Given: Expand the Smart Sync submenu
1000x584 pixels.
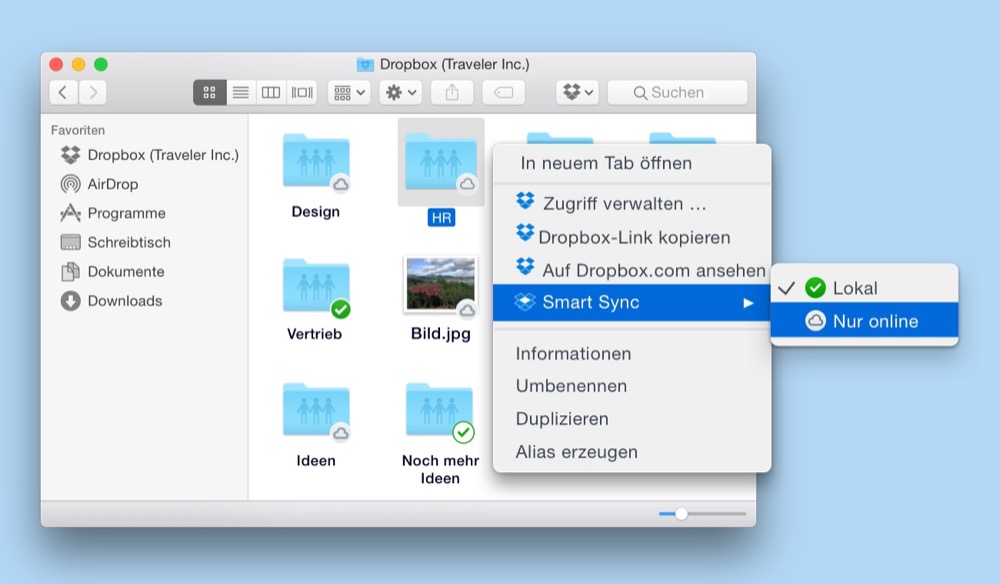Looking at the screenshot, I should [x=632, y=302].
